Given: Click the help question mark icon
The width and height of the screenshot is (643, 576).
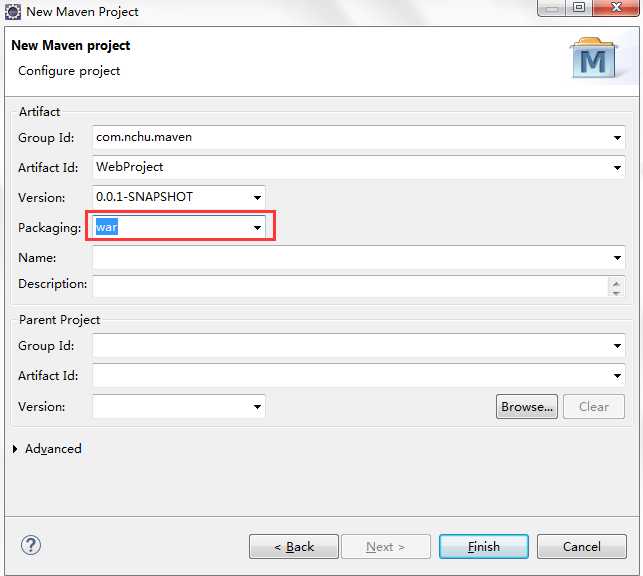Looking at the screenshot, I should tap(31, 546).
